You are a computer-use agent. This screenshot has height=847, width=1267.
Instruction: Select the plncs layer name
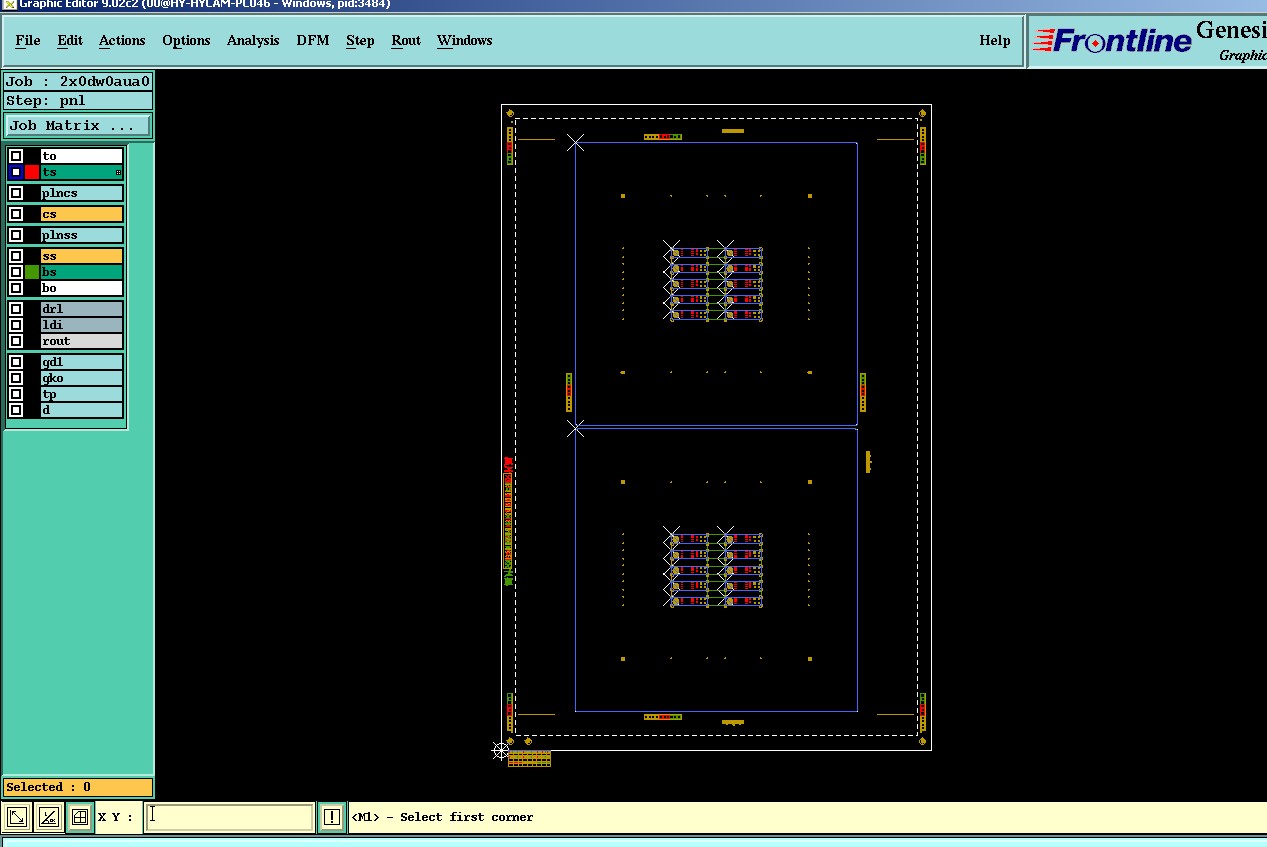[81, 193]
